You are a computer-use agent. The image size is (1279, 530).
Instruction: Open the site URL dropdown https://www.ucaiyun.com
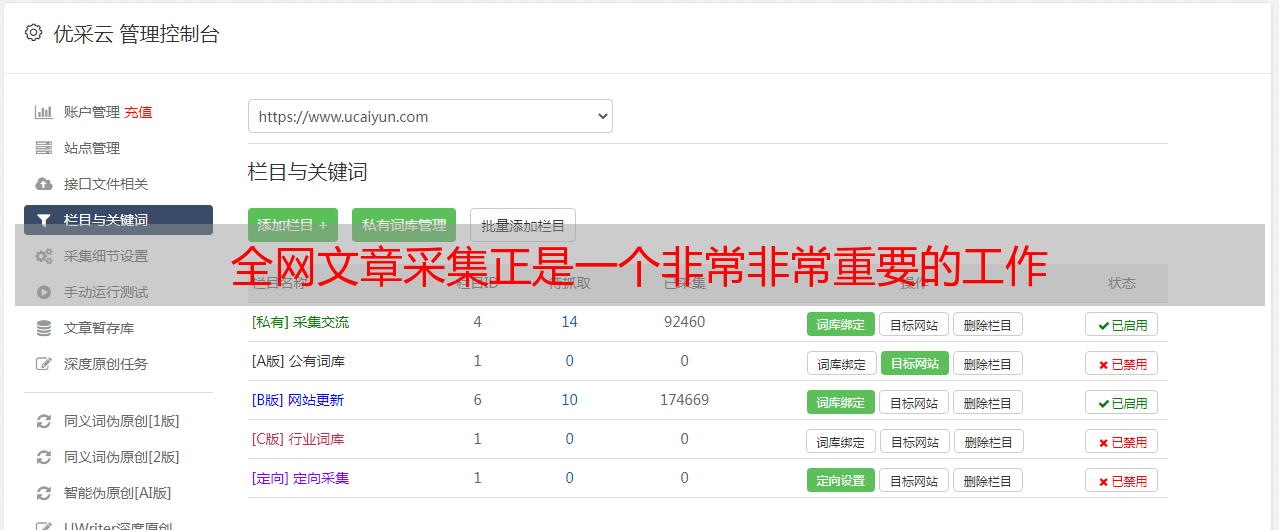tap(430, 116)
